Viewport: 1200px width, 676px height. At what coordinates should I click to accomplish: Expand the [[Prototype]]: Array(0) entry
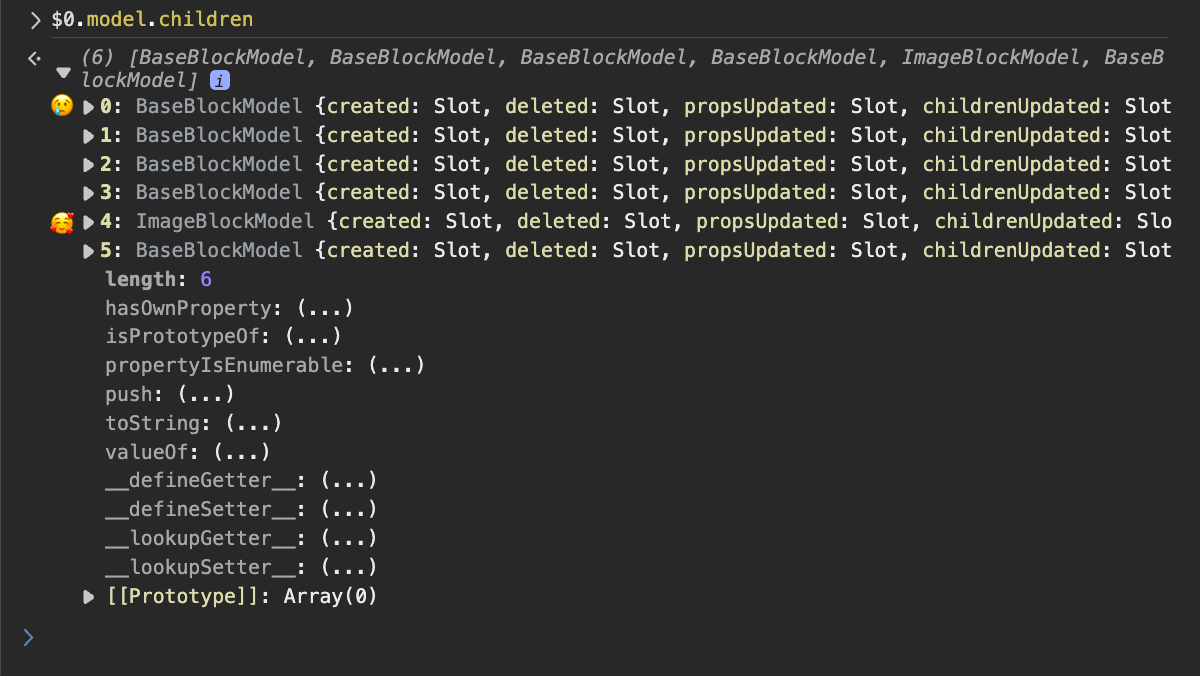(x=88, y=596)
